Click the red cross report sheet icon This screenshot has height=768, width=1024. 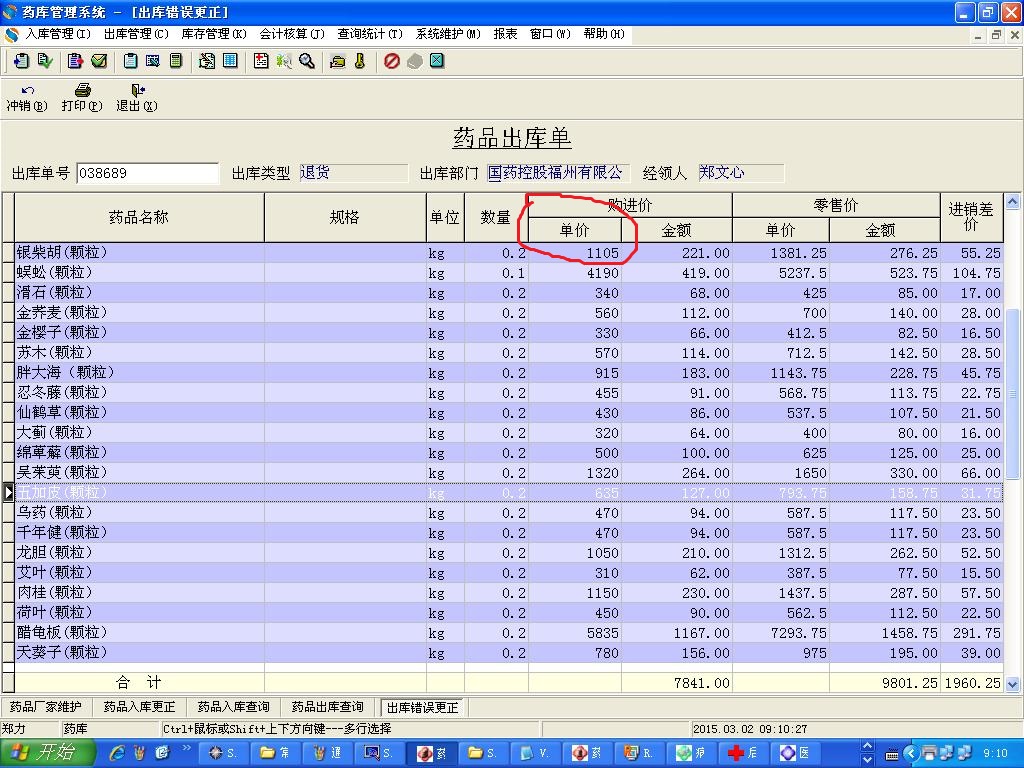coord(261,61)
